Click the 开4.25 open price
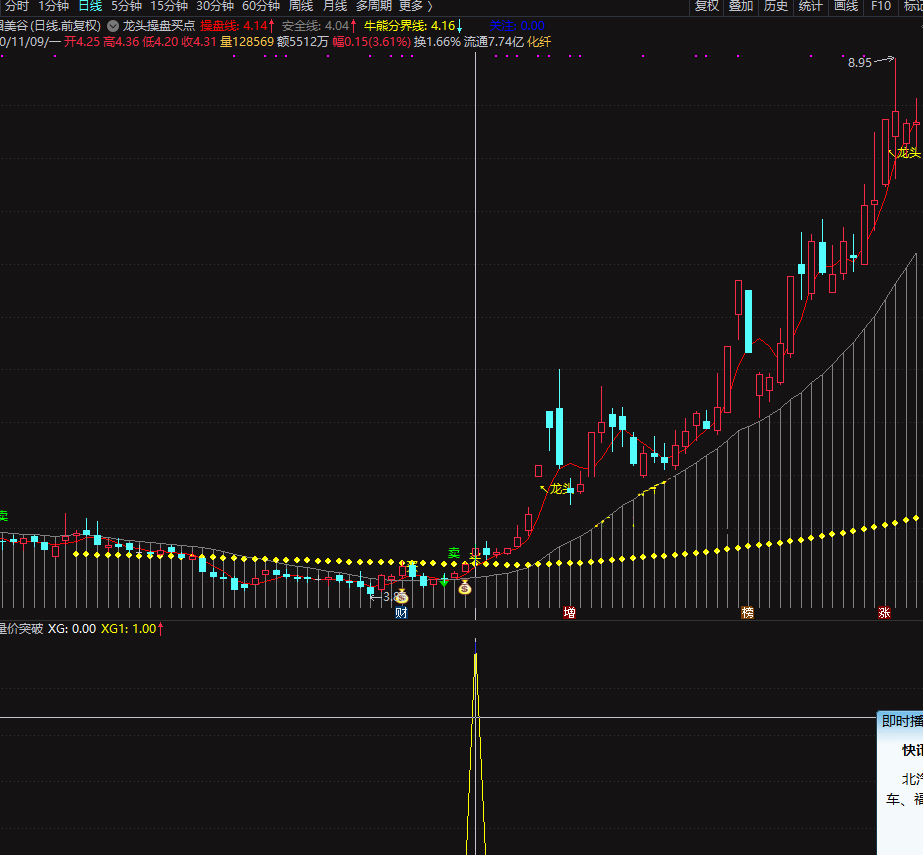The width and height of the screenshot is (923, 855). point(82,42)
